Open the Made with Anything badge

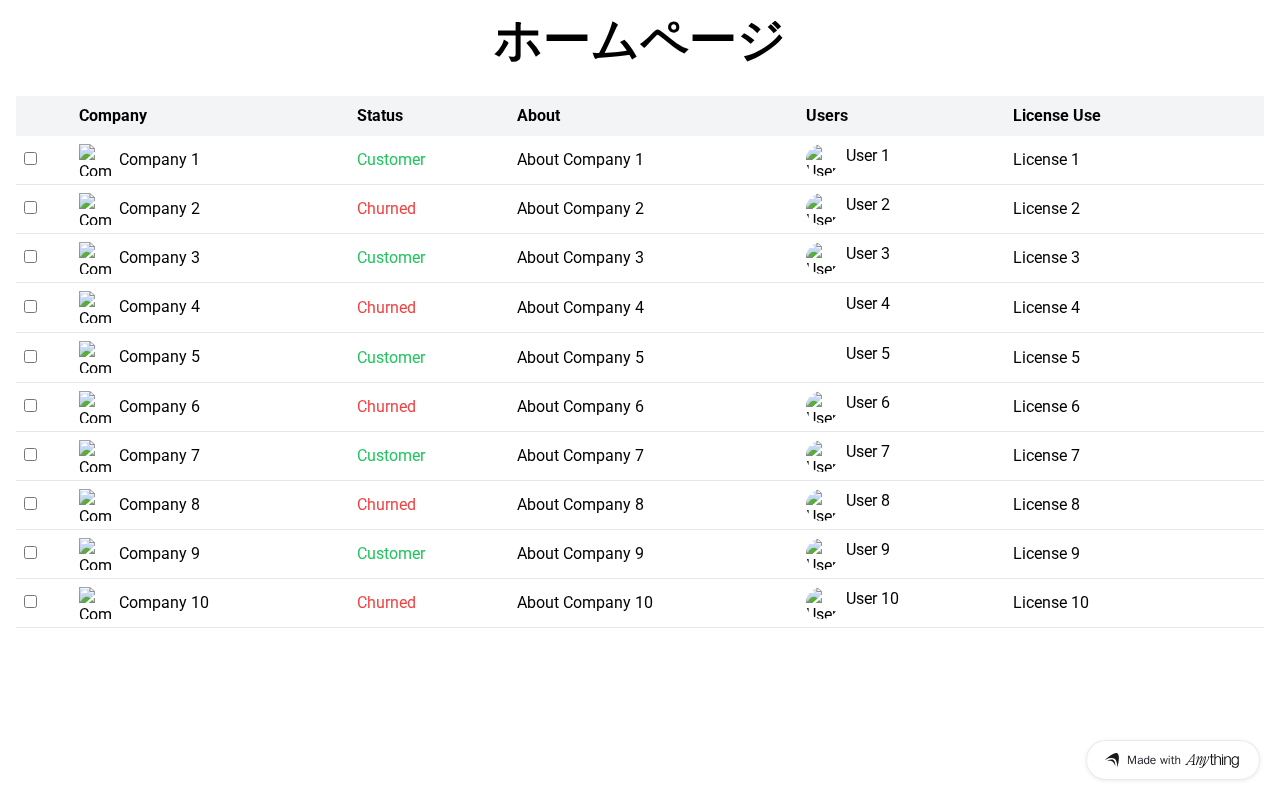(x=1173, y=760)
